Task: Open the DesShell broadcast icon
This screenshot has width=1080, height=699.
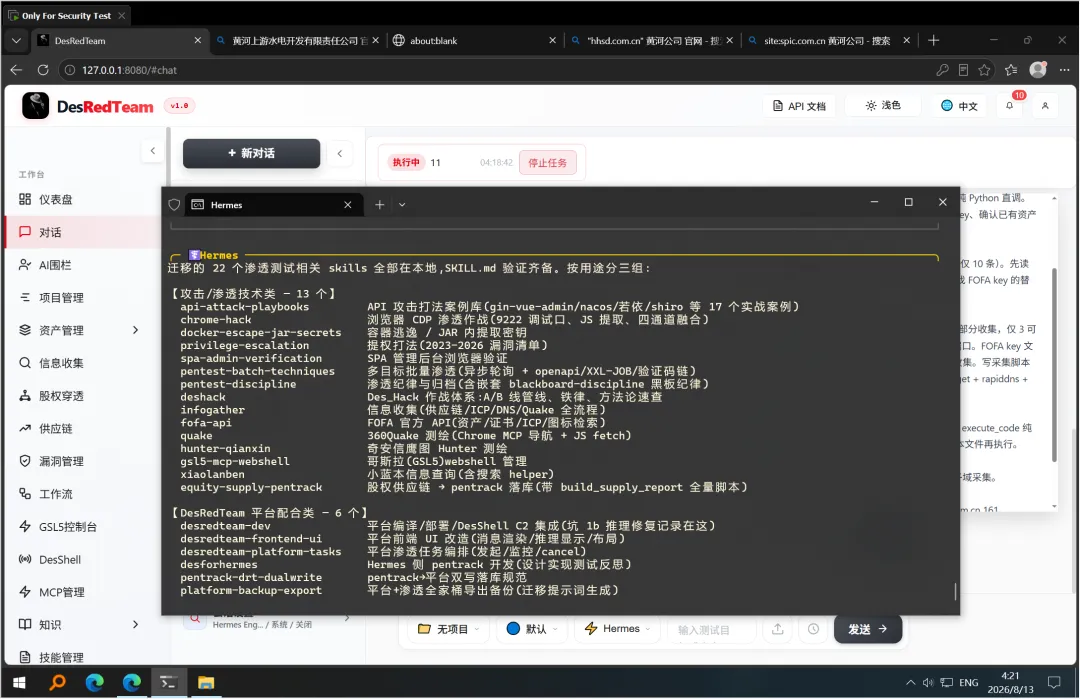Action: click(x=25, y=559)
